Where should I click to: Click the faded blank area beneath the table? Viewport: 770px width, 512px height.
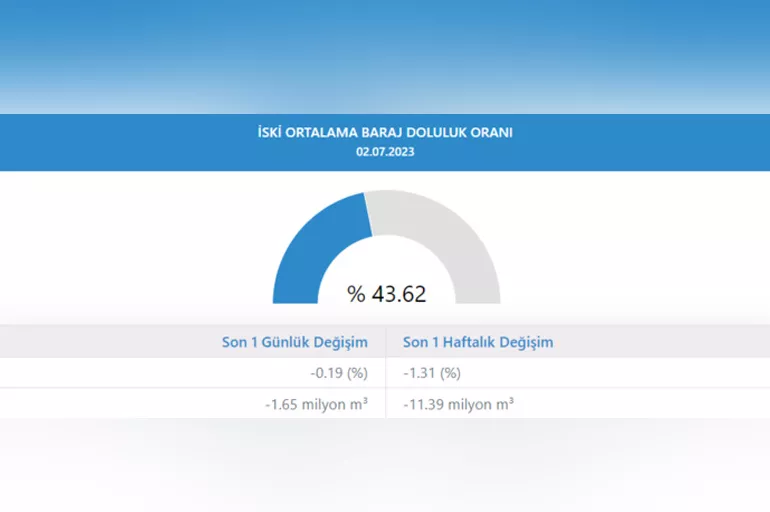point(385,465)
